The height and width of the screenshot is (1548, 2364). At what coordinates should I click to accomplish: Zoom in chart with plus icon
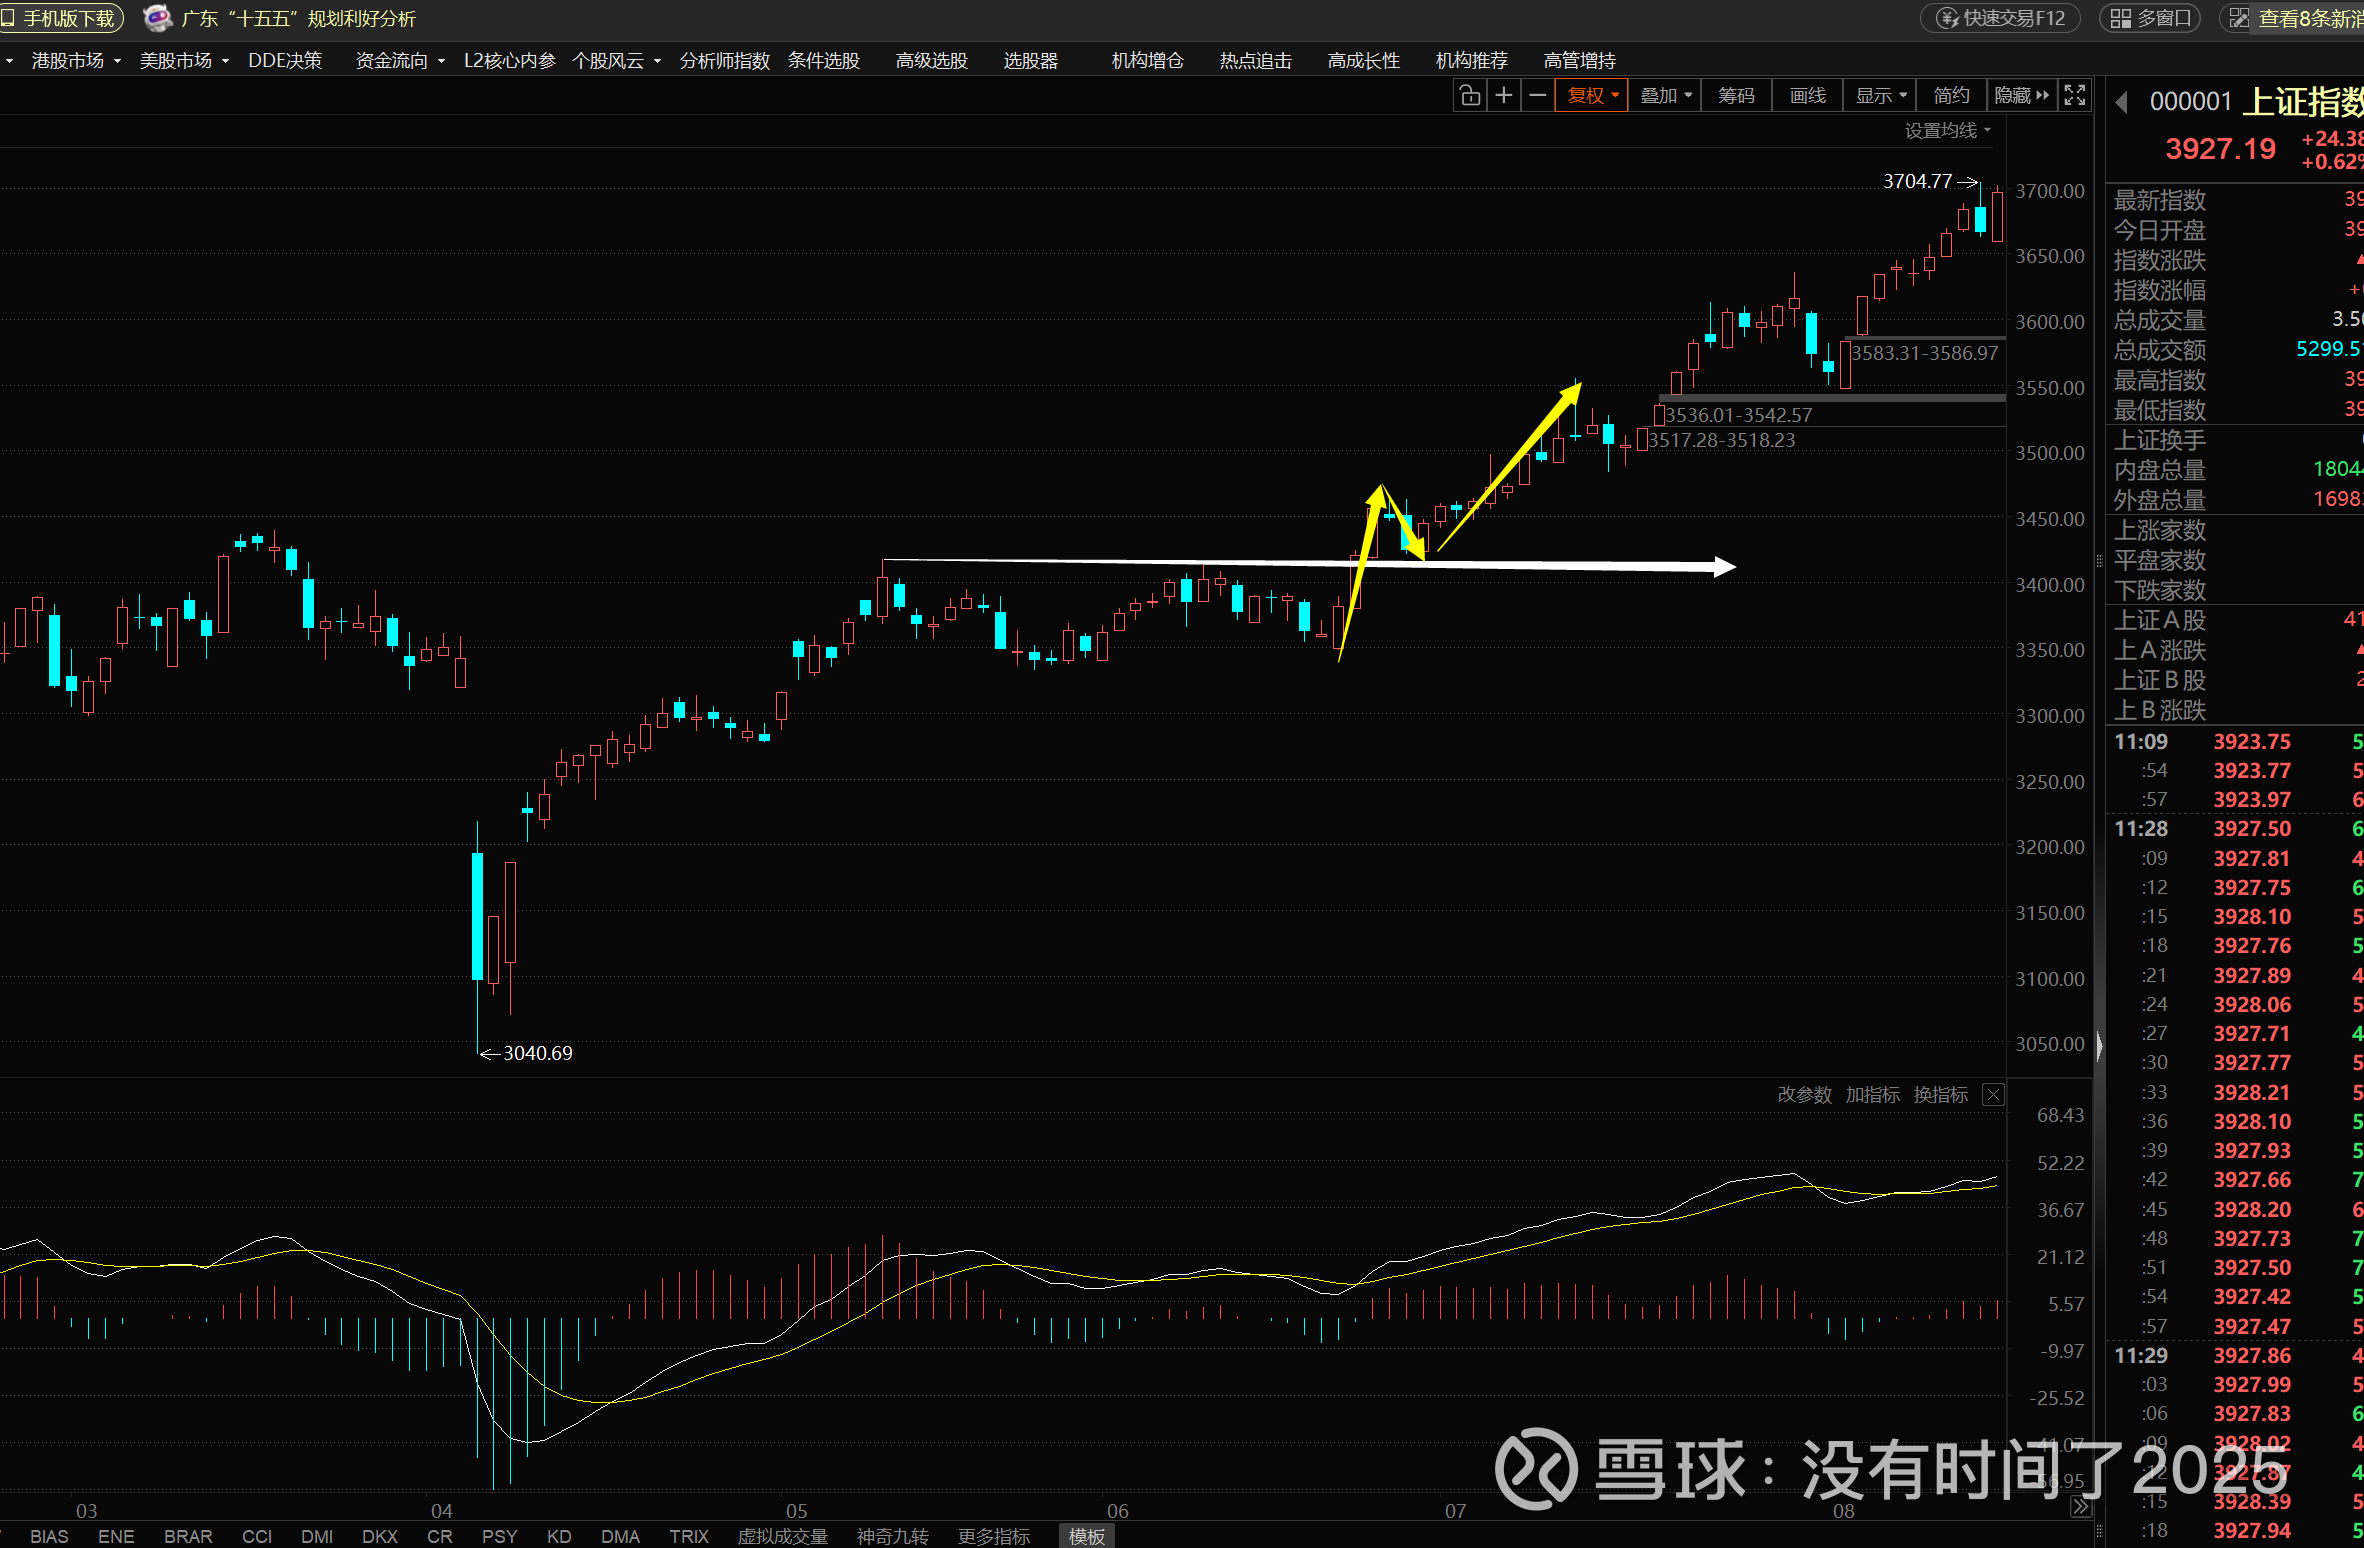(1503, 96)
